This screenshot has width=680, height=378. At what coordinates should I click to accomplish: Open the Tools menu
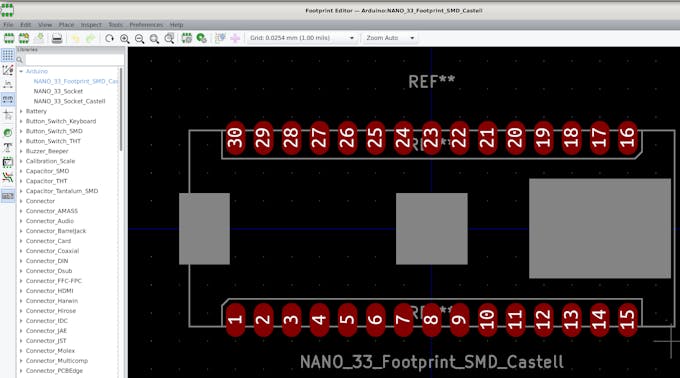[x=115, y=25]
